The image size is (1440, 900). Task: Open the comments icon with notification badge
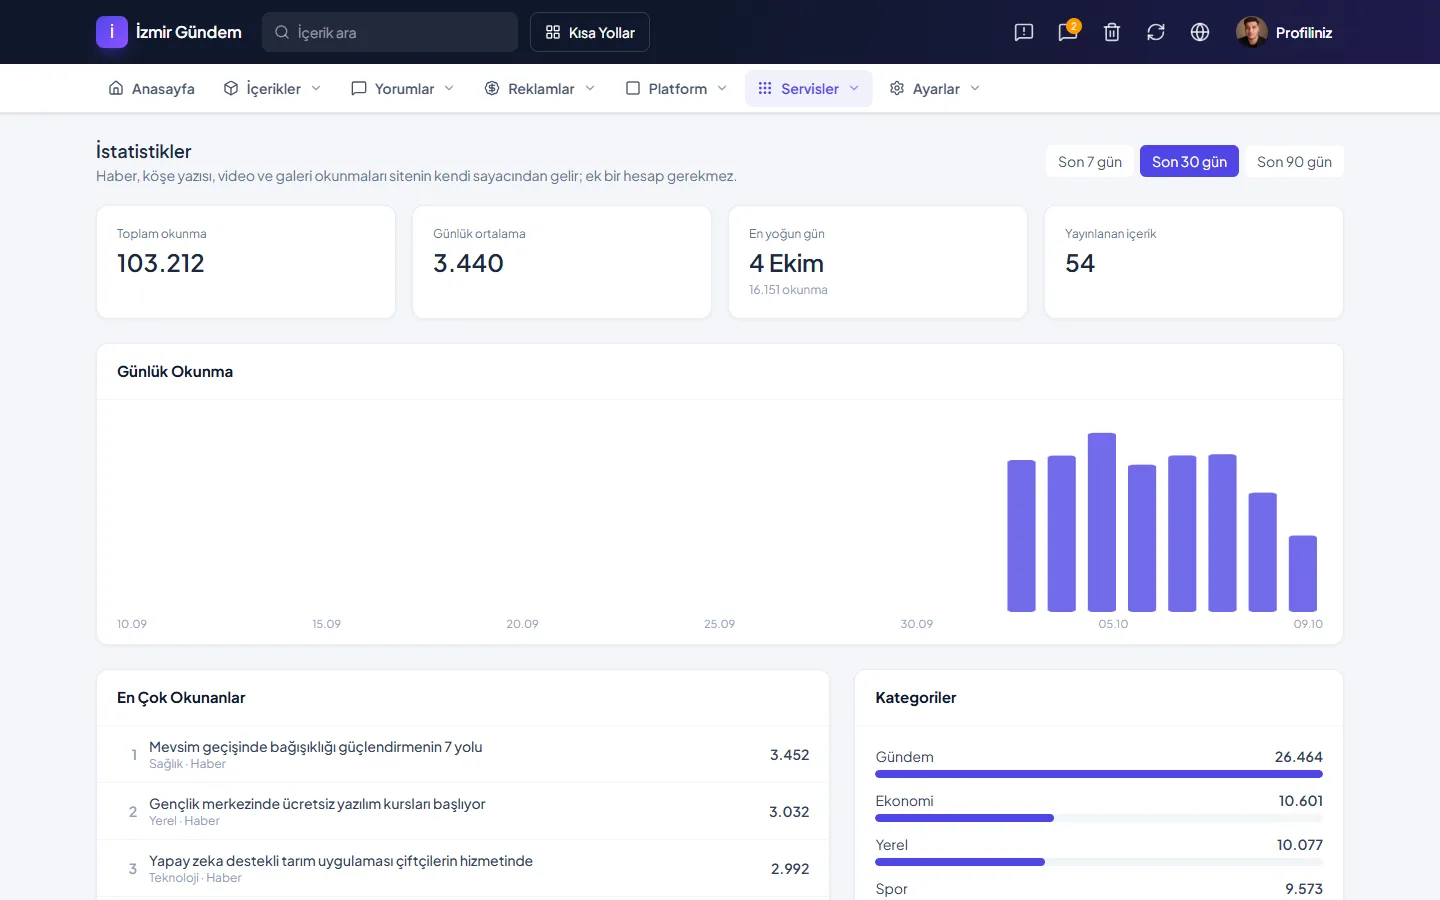(x=1068, y=32)
